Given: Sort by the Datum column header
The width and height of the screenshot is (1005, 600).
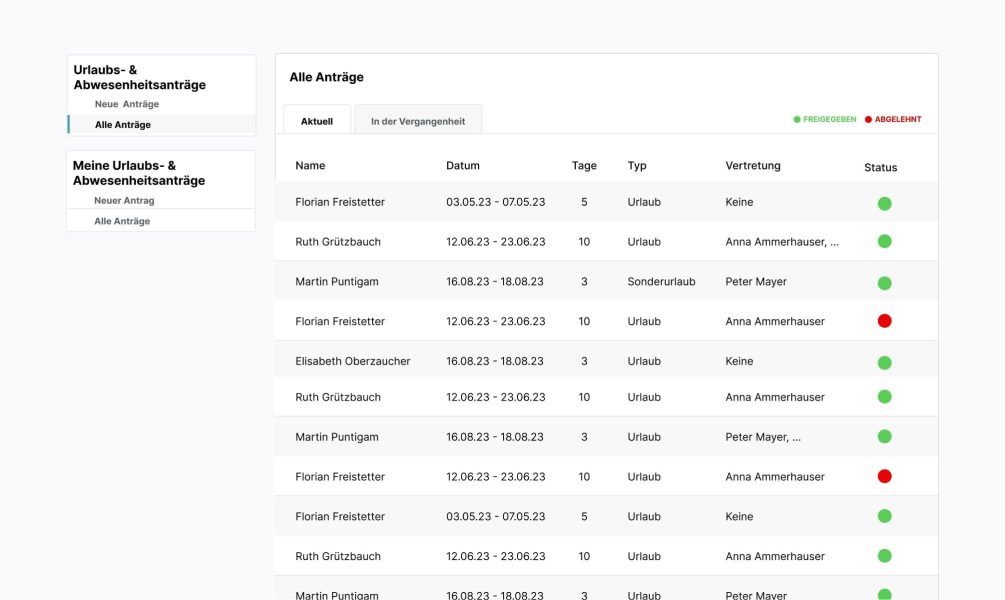Looking at the screenshot, I should click(x=463, y=165).
